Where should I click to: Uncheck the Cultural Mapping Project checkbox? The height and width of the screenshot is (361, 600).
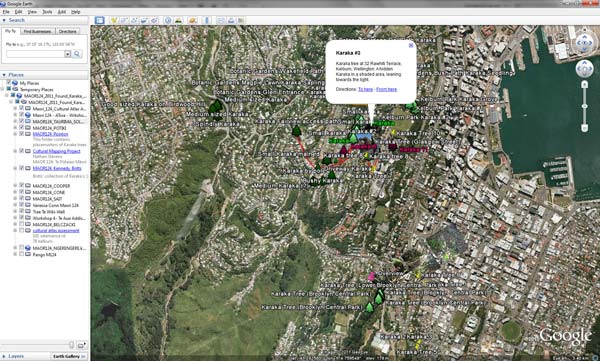coord(21,151)
